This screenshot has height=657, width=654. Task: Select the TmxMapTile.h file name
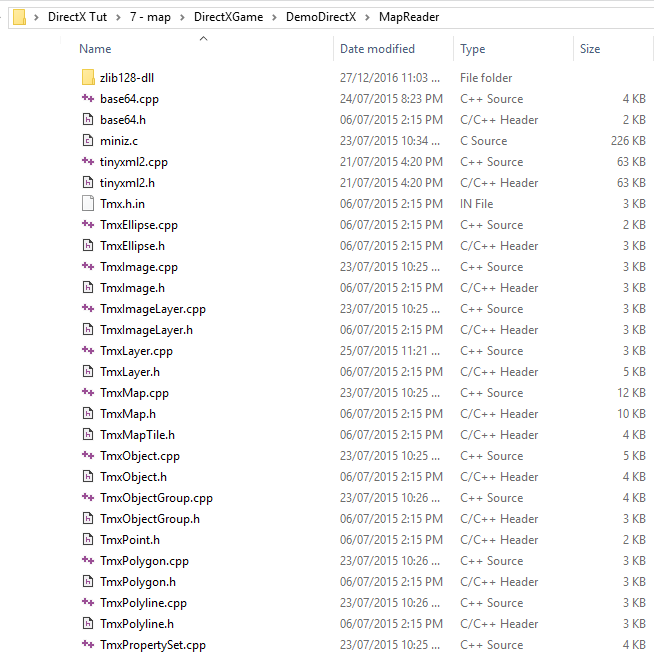[137, 435]
